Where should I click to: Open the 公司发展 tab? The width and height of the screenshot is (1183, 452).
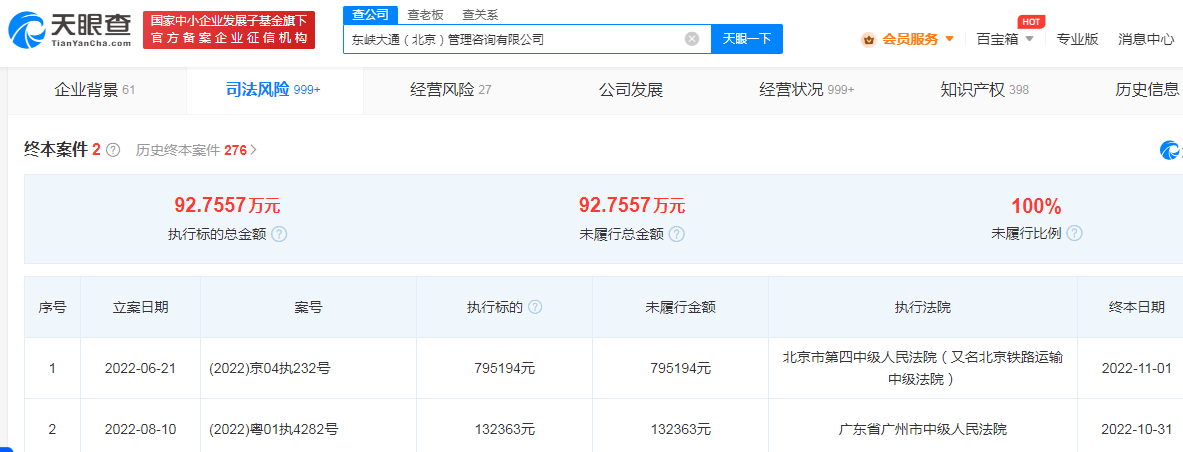(x=631, y=91)
